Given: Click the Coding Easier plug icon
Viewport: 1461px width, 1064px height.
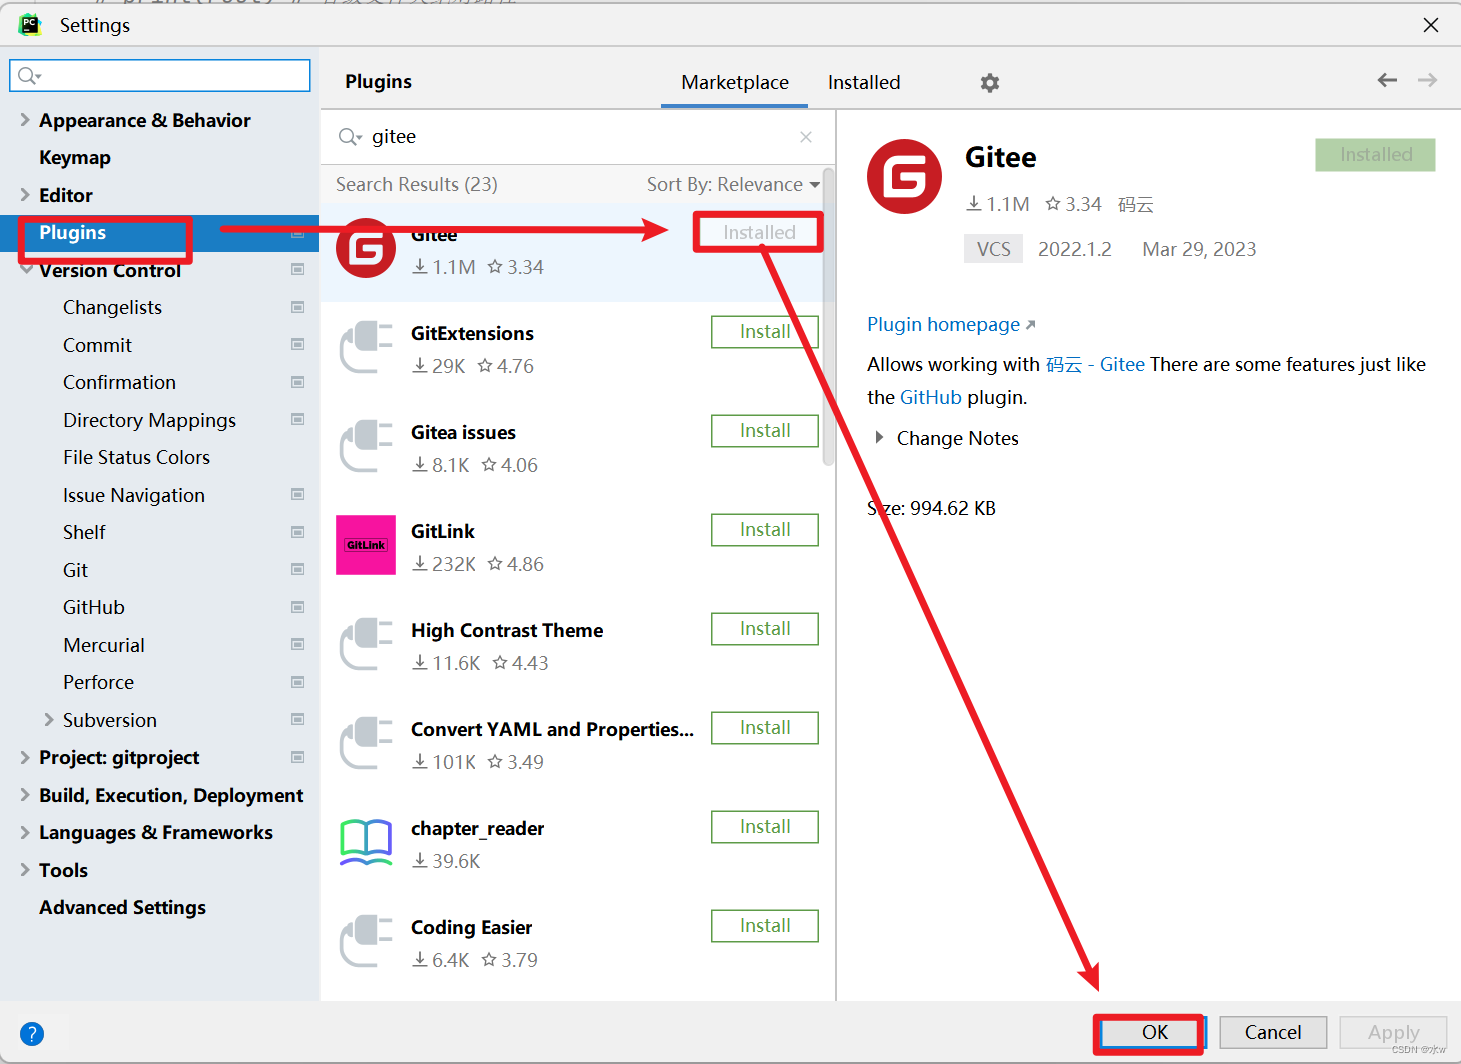Looking at the screenshot, I should [x=366, y=941].
